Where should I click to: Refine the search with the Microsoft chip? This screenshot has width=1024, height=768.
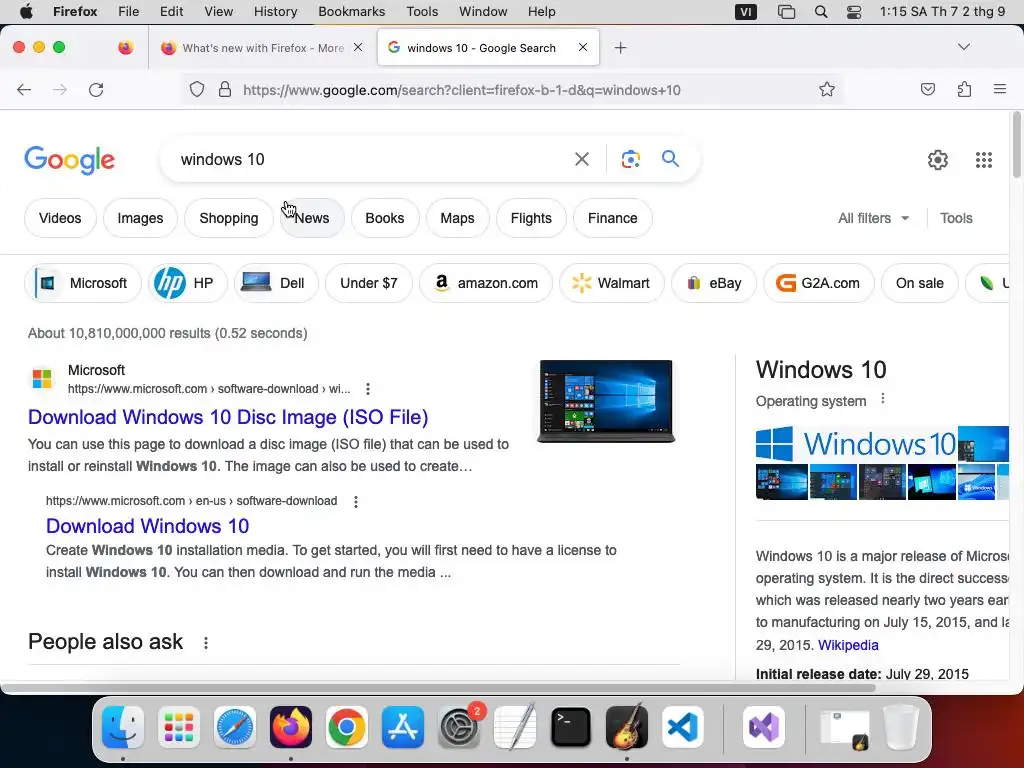pyautogui.click(x=83, y=283)
